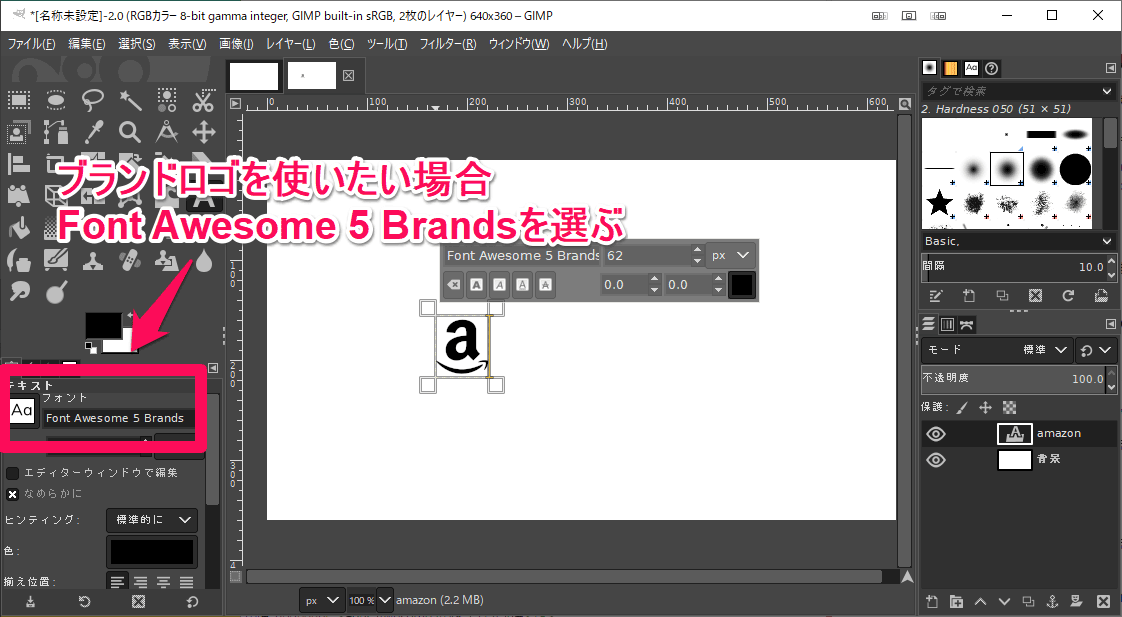
Task: Click the 色 text color swatch in tool options
Action: 152,552
